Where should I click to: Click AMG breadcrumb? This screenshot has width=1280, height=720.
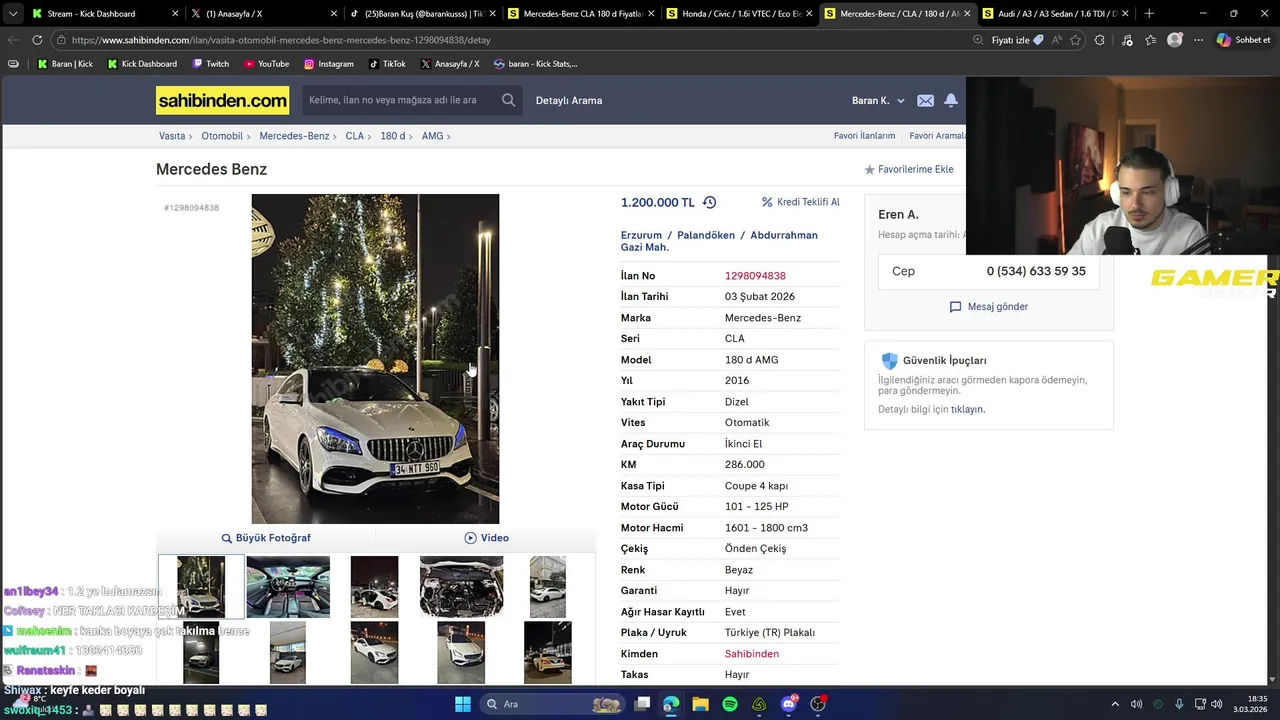432,136
